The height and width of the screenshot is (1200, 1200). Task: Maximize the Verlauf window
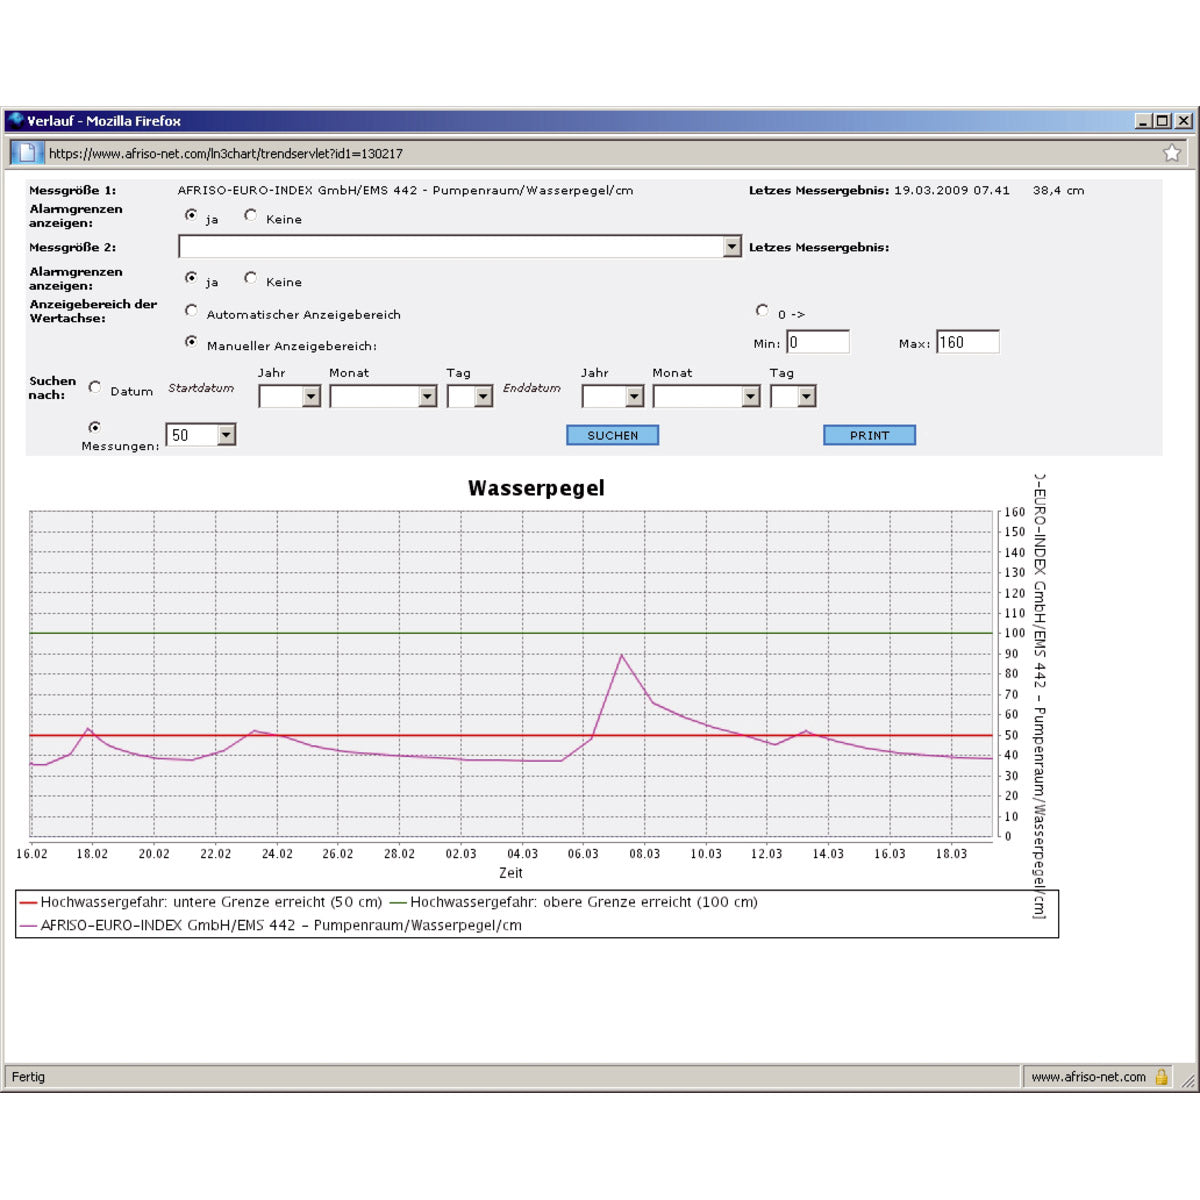1162,121
